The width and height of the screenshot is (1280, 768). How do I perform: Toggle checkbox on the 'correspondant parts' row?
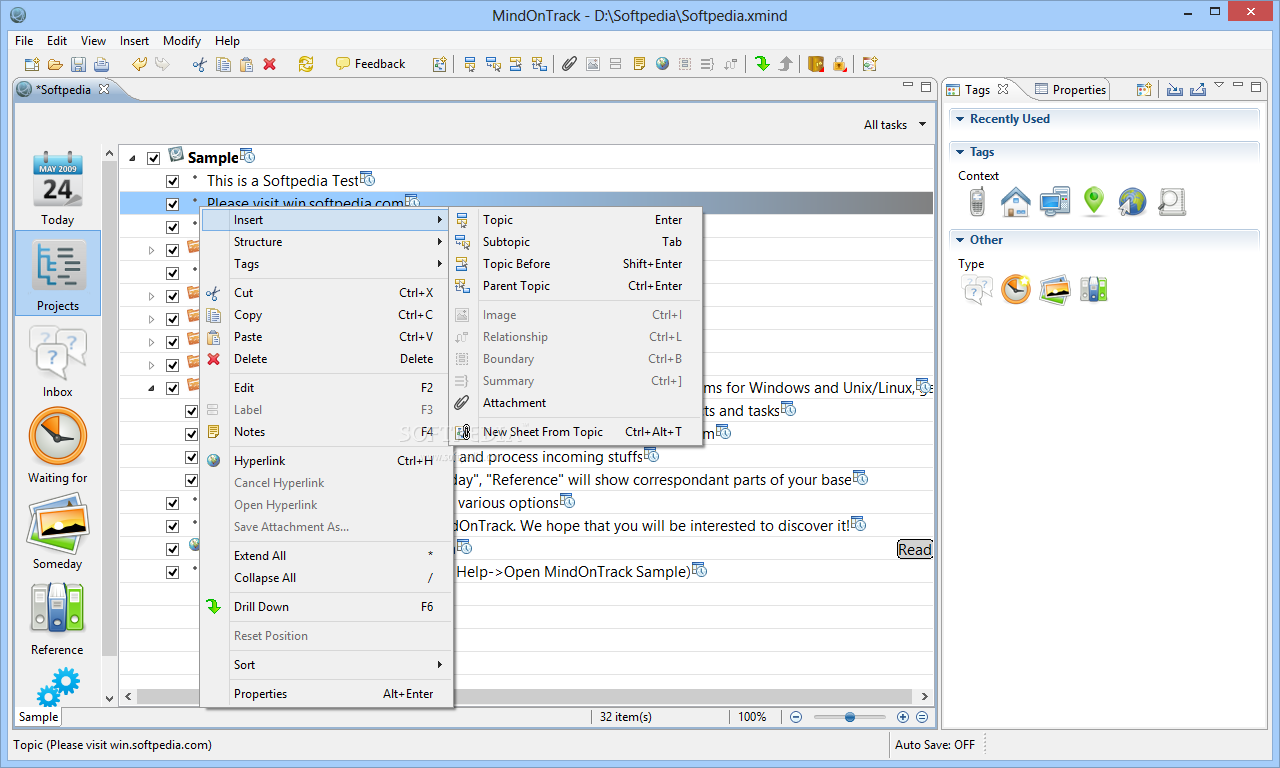pos(192,480)
